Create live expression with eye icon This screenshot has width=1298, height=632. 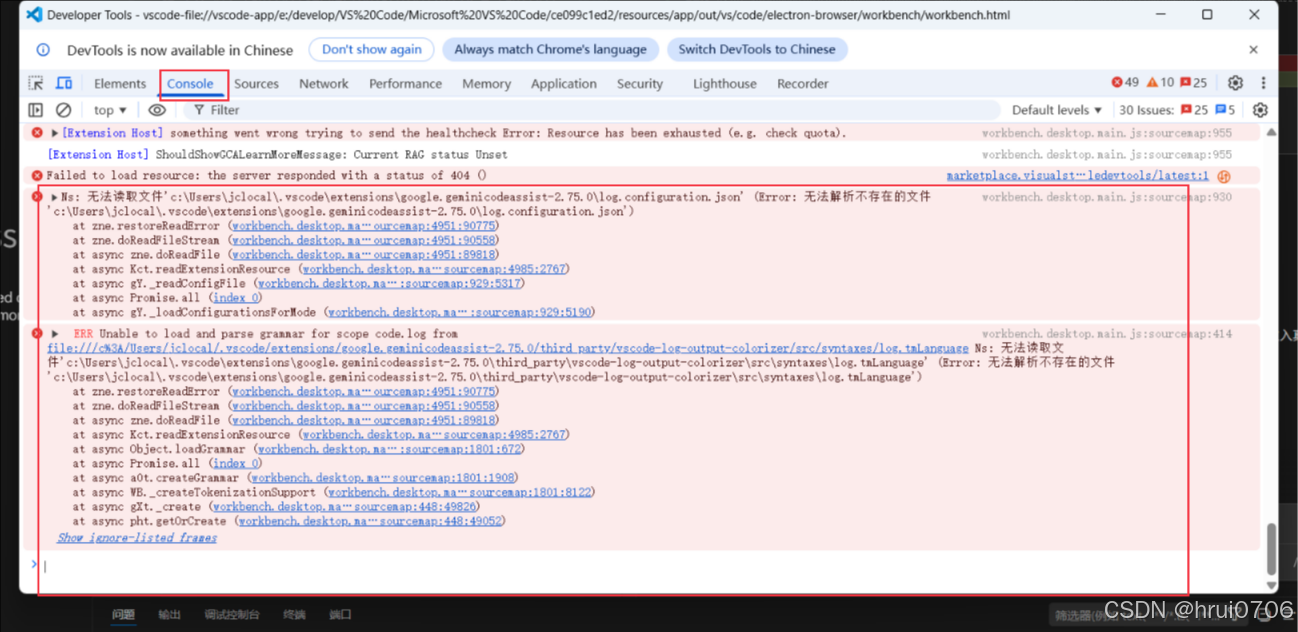(x=157, y=110)
